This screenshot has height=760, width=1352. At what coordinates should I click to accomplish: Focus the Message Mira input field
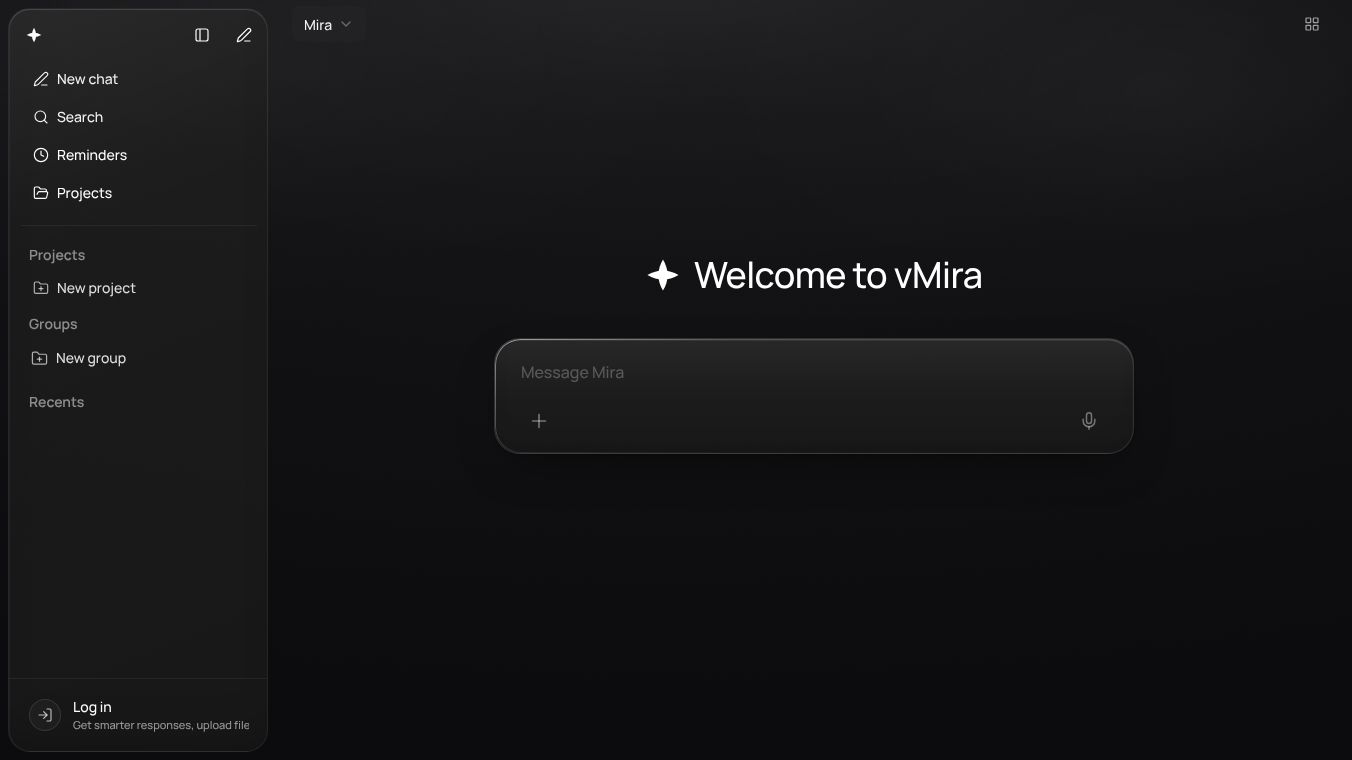pos(814,372)
